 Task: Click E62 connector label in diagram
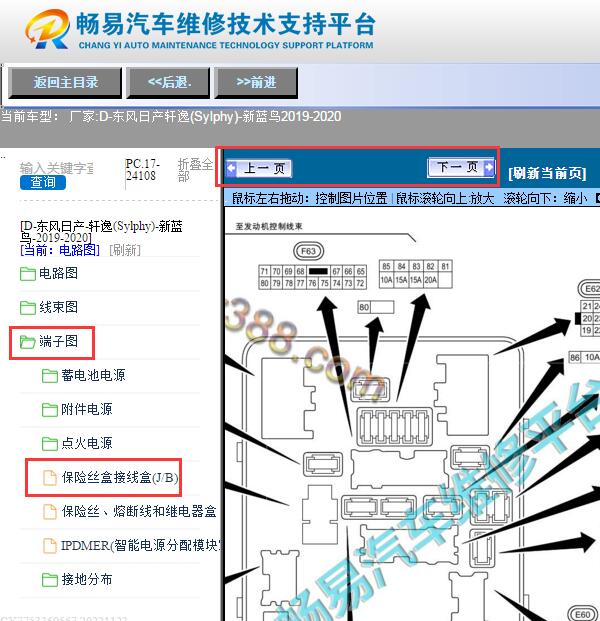pos(591,289)
